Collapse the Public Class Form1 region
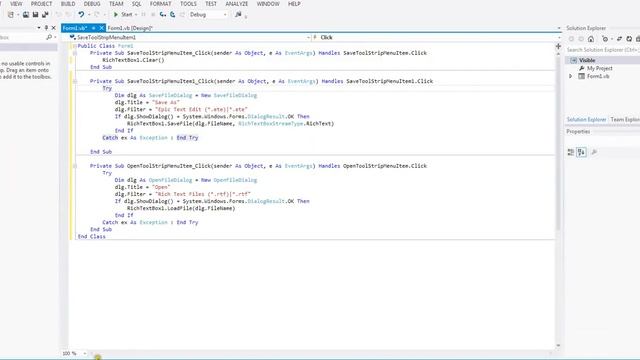This screenshot has height=360, width=640. tap(74, 46)
